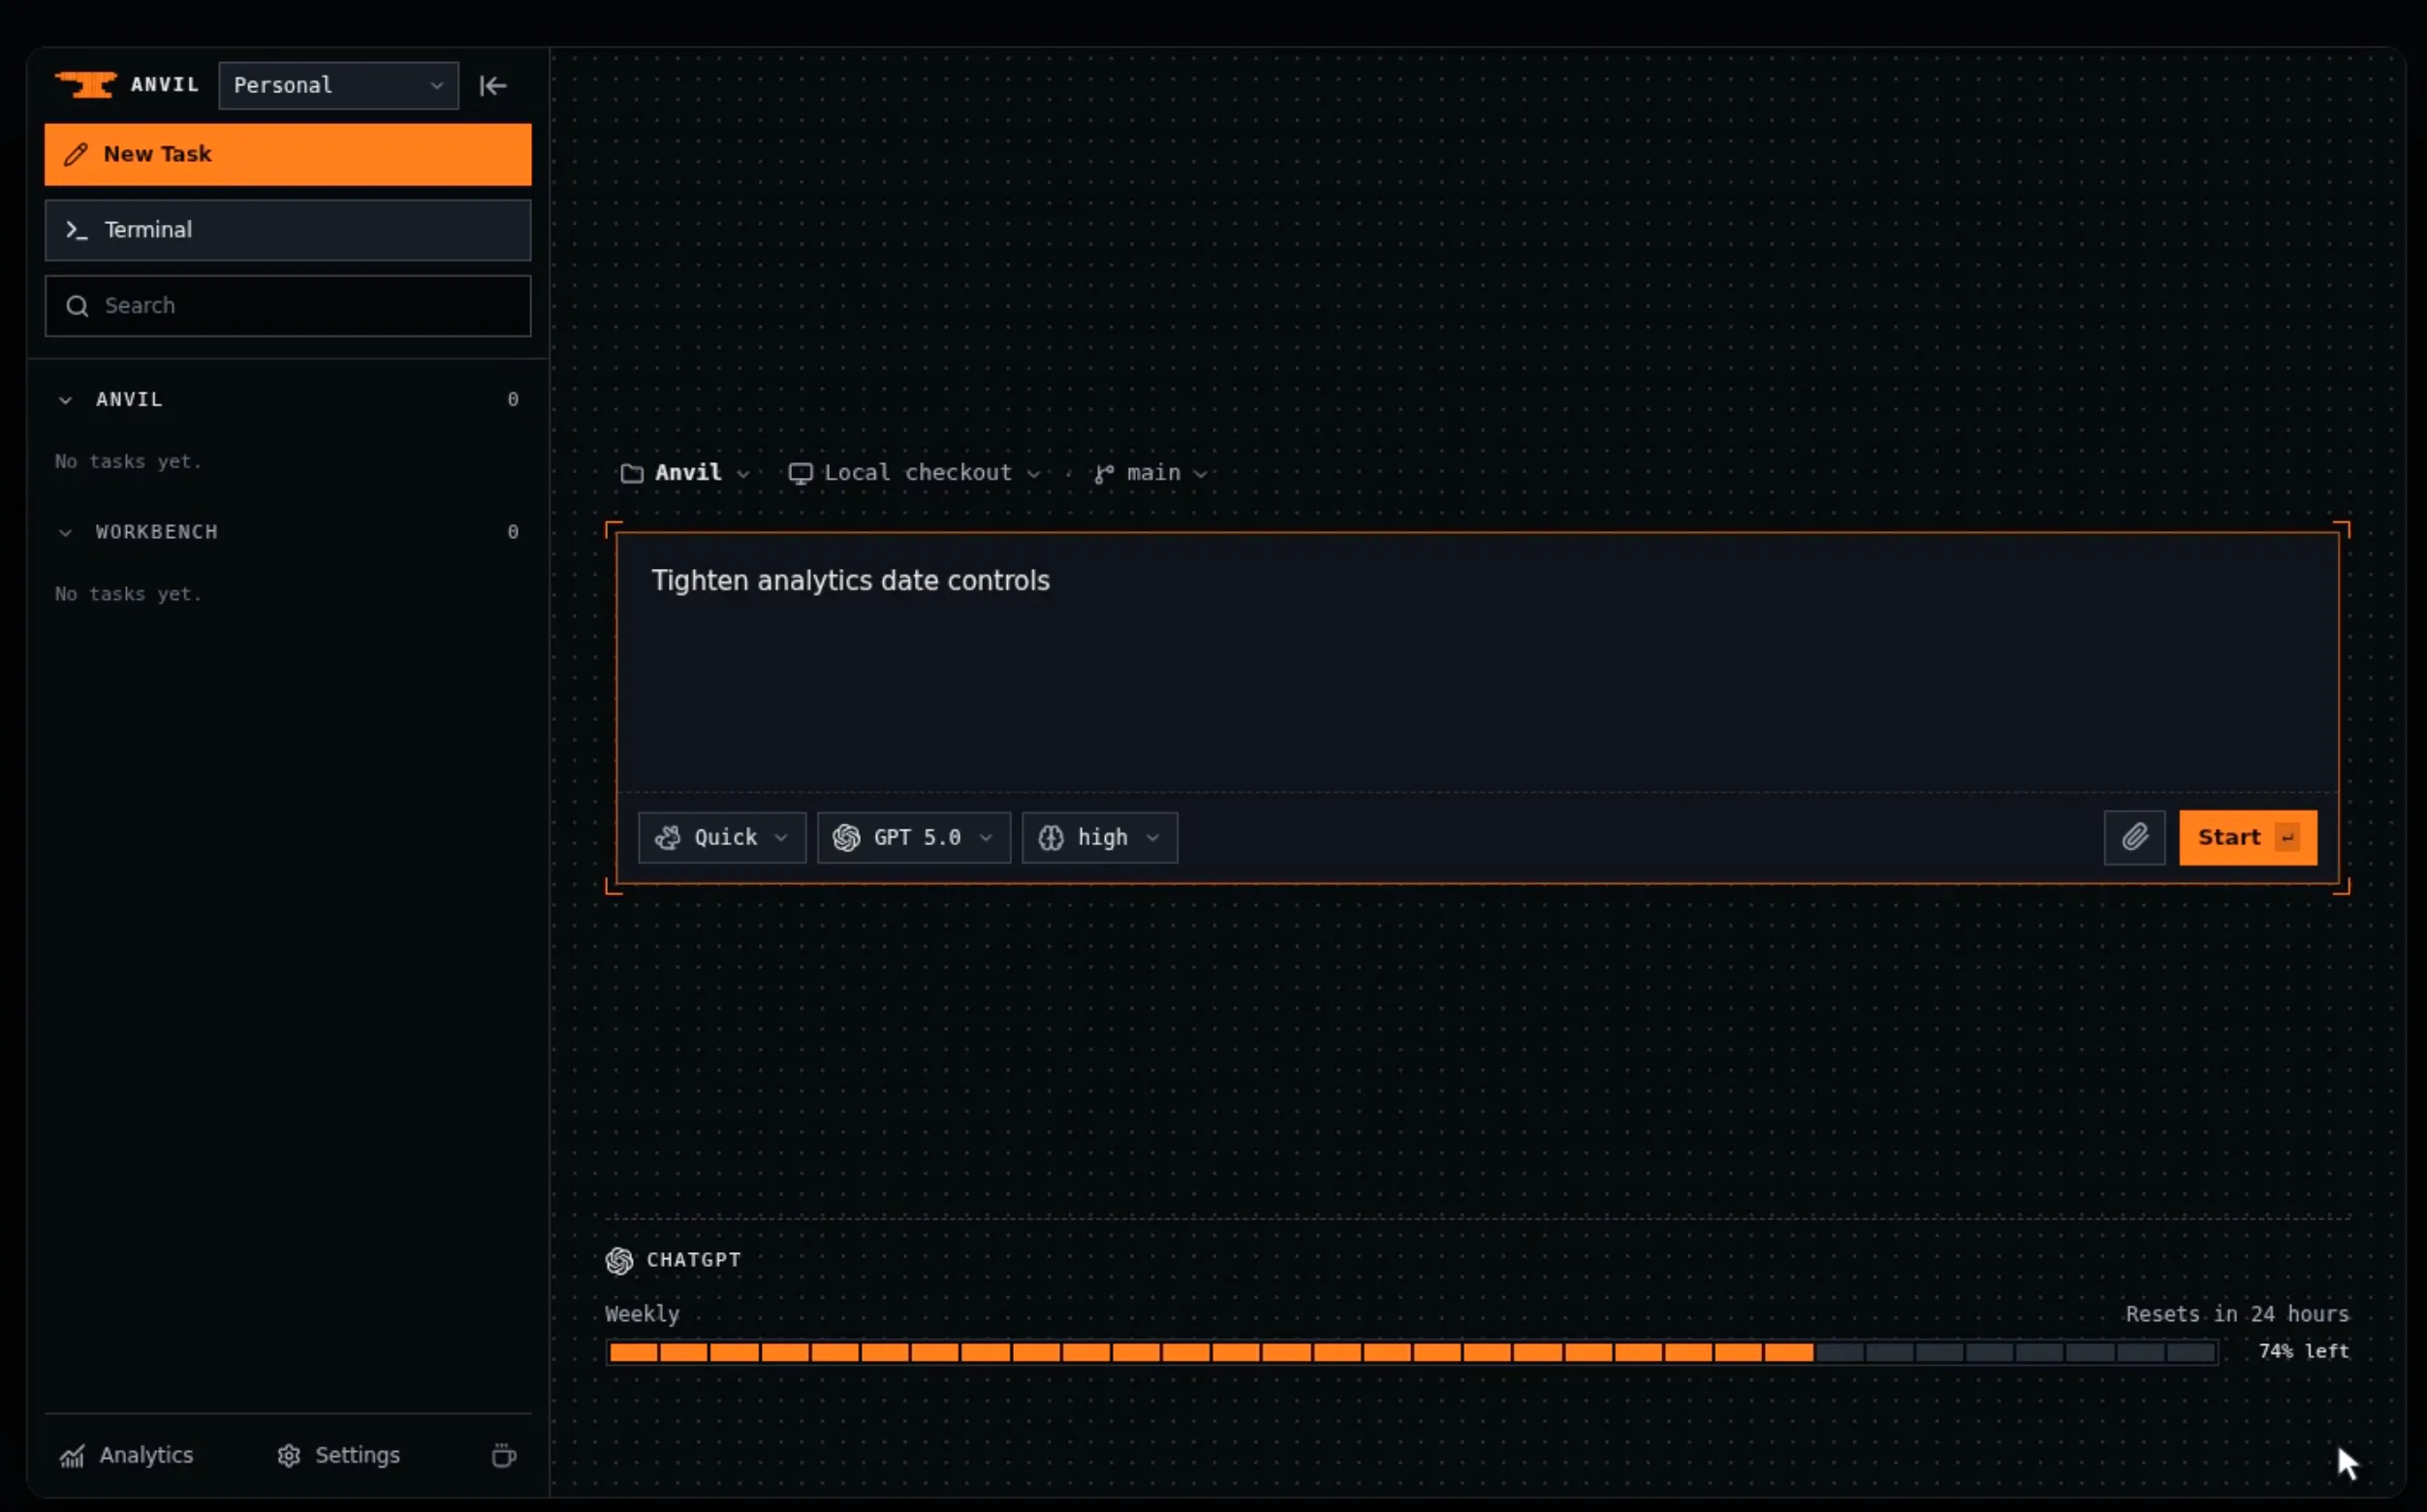Focus the Search input field
The width and height of the screenshot is (2427, 1512).
point(288,306)
